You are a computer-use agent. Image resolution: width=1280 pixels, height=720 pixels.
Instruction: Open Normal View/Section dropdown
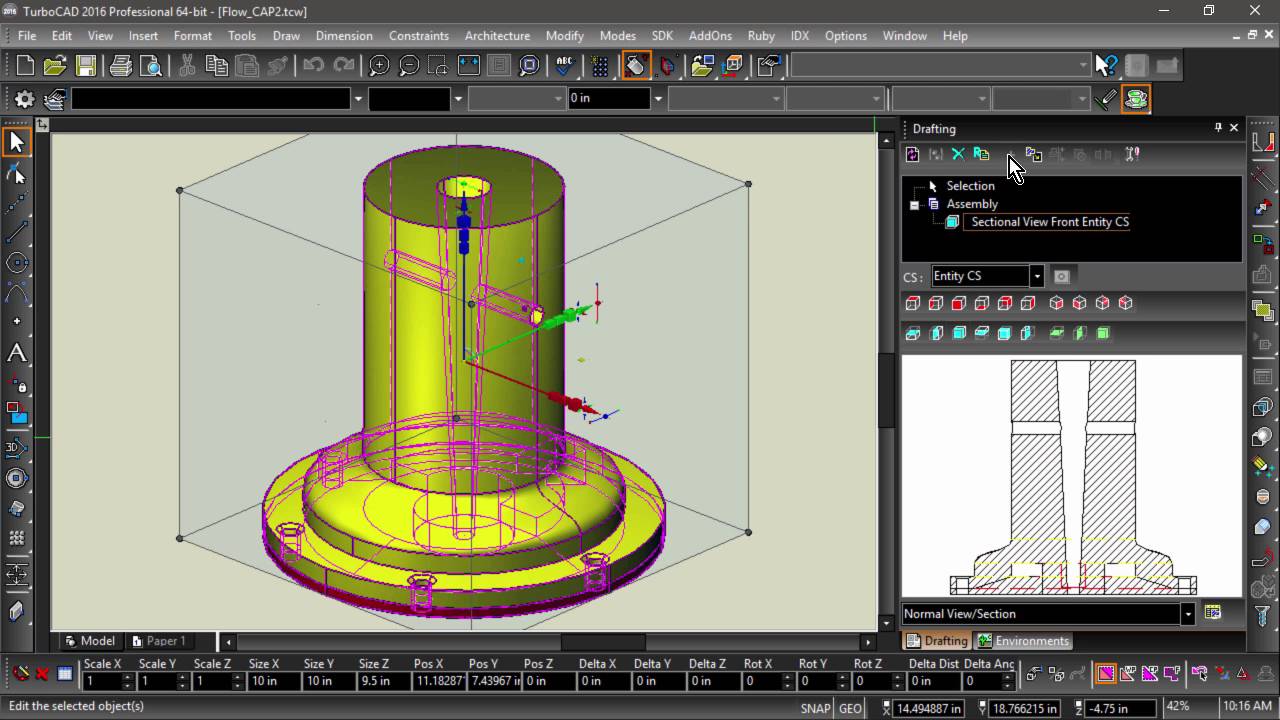click(1187, 614)
